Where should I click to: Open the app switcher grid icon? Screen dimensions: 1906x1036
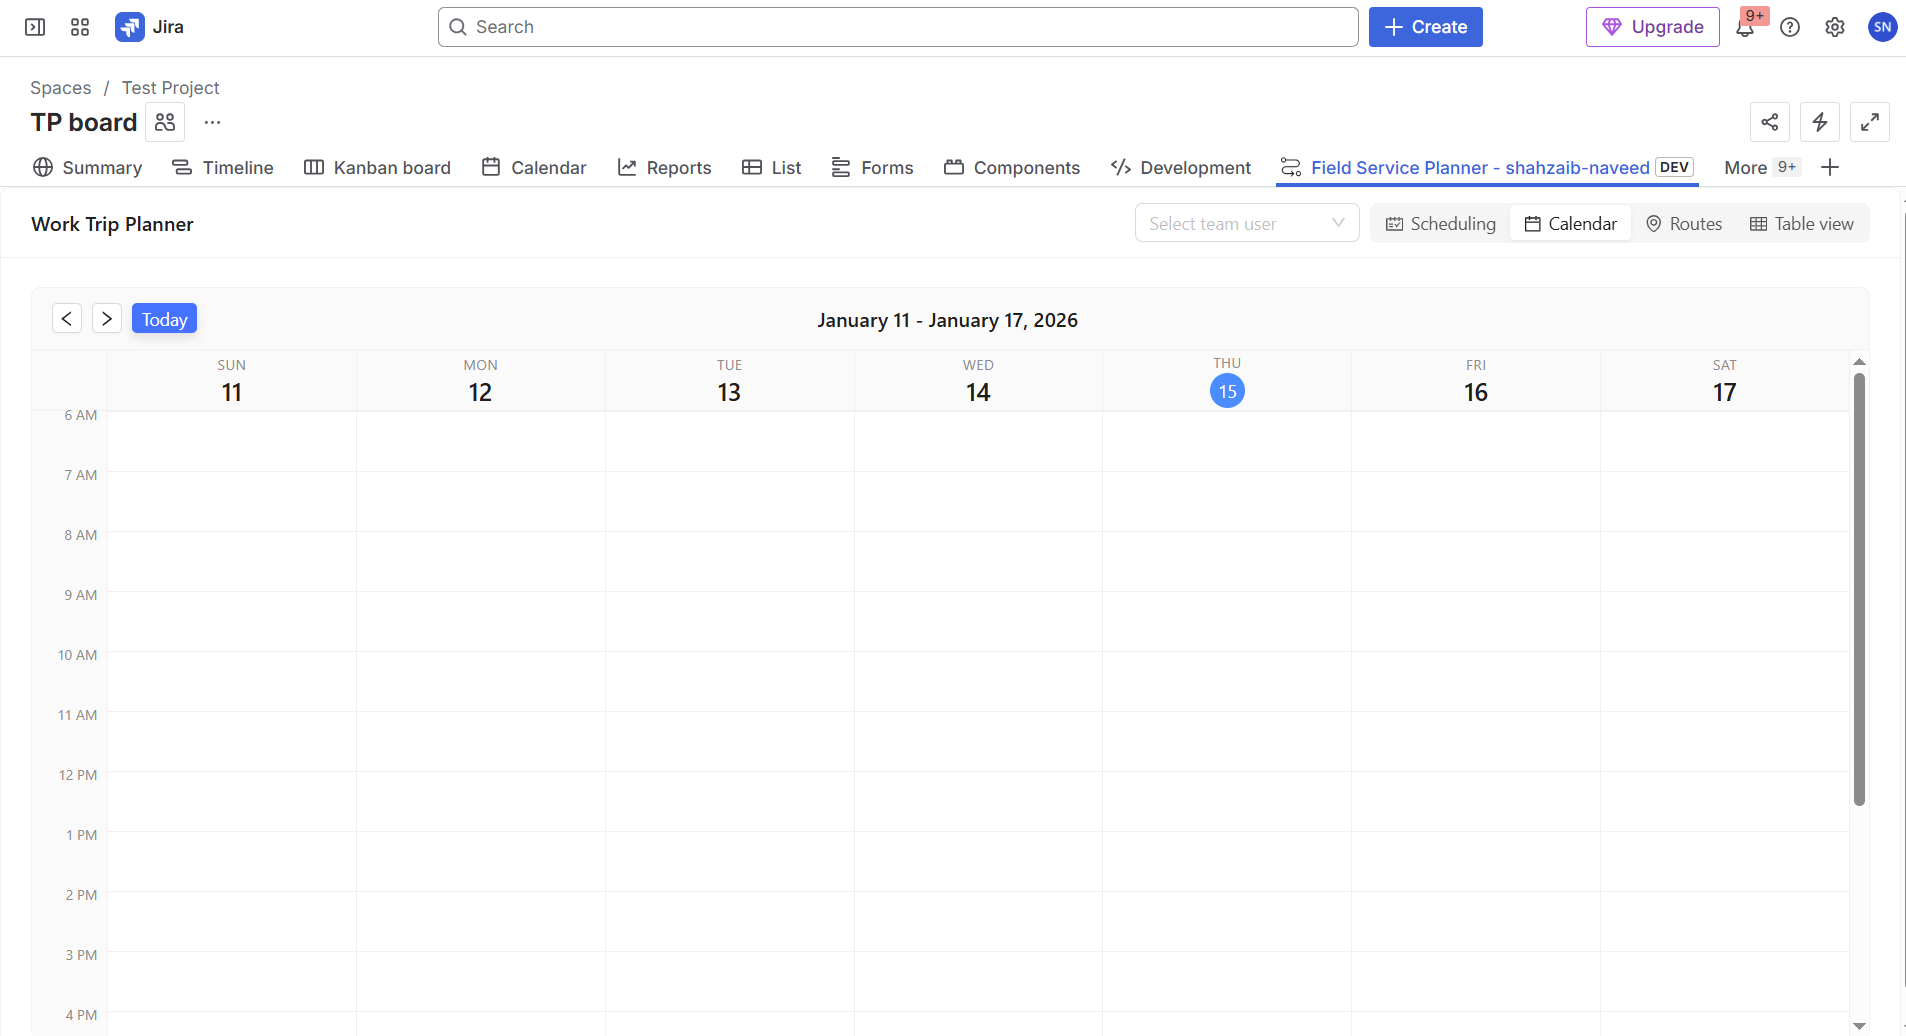pos(80,27)
